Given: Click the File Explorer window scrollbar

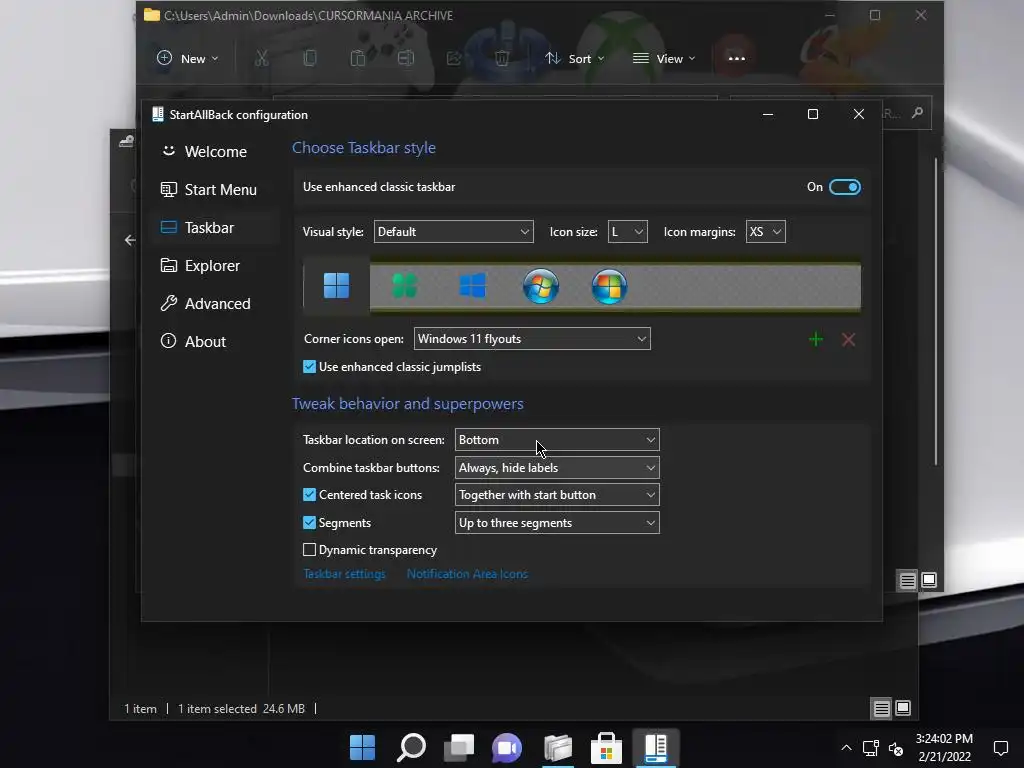Looking at the screenshot, I should (x=936, y=312).
